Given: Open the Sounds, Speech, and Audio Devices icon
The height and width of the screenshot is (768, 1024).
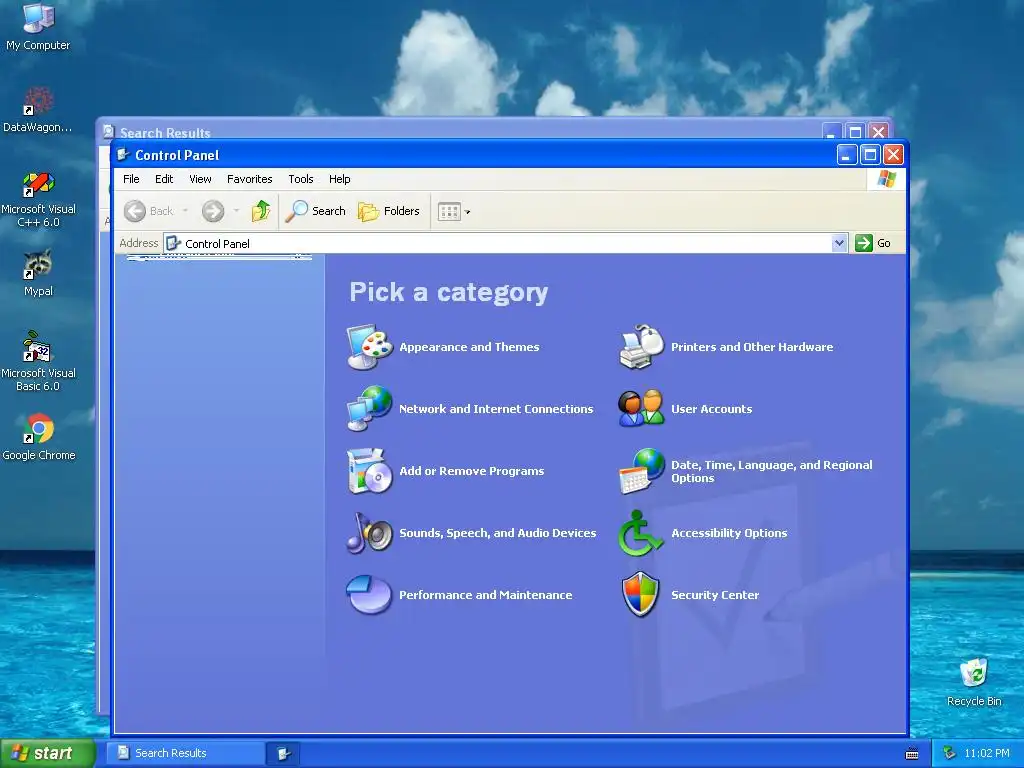Looking at the screenshot, I should 370,533.
